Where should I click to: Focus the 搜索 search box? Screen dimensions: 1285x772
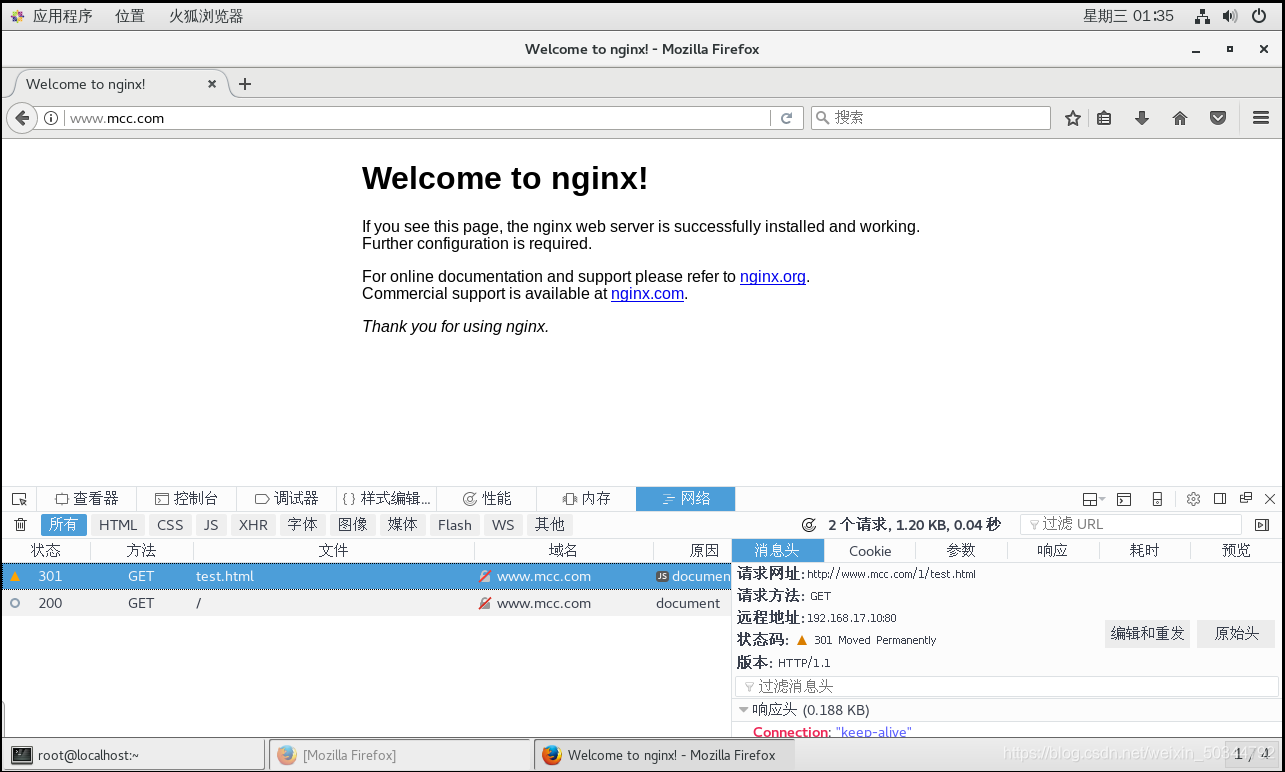point(930,118)
